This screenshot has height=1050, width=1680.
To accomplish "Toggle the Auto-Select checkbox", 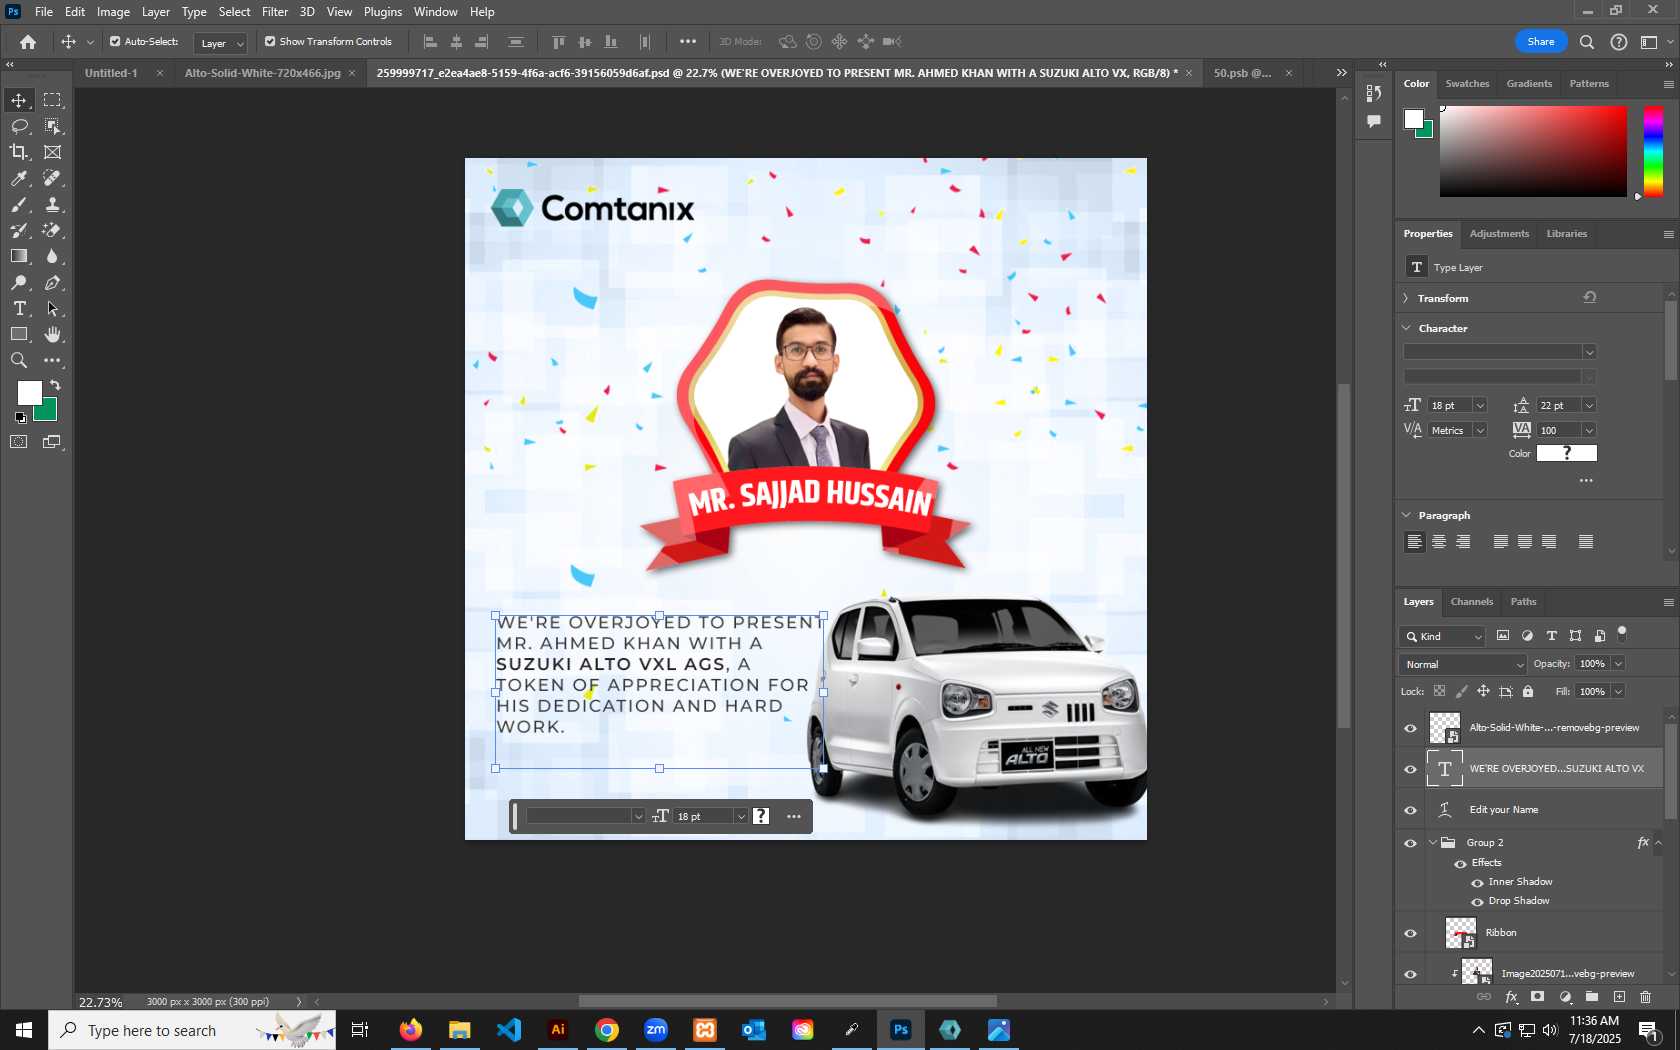I will [115, 42].
